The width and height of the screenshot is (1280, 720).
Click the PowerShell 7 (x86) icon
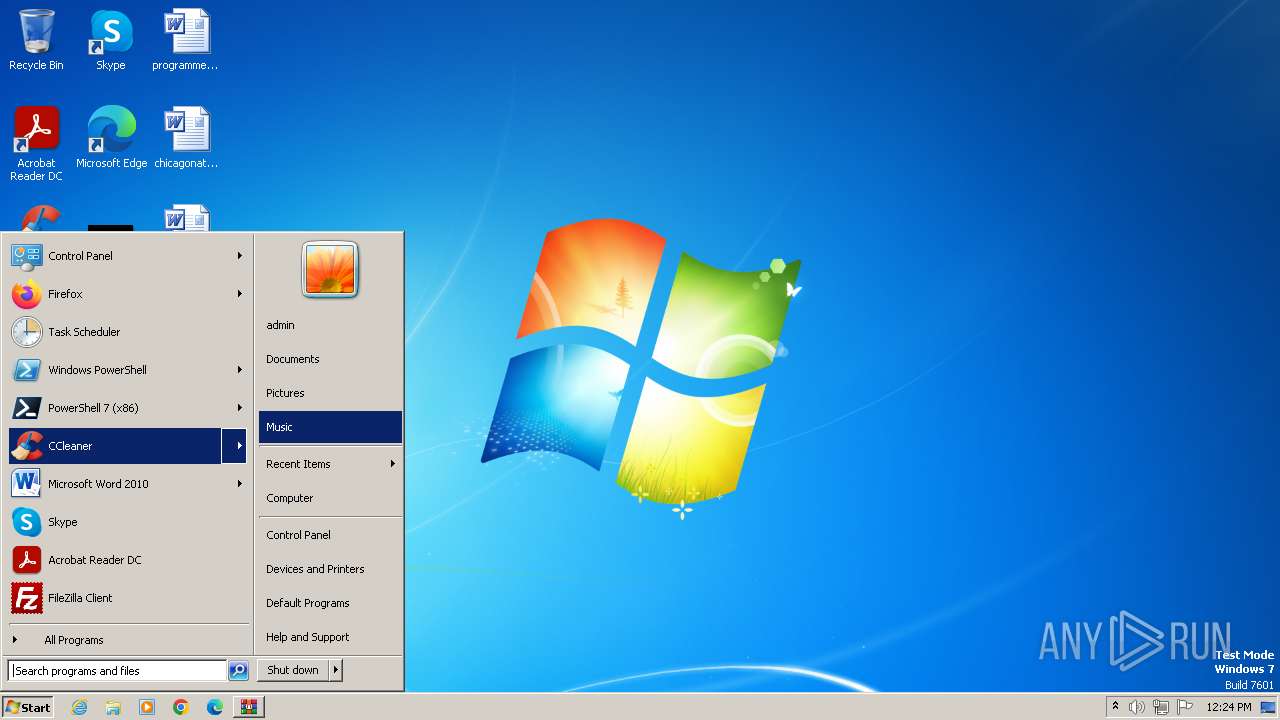point(26,408)
